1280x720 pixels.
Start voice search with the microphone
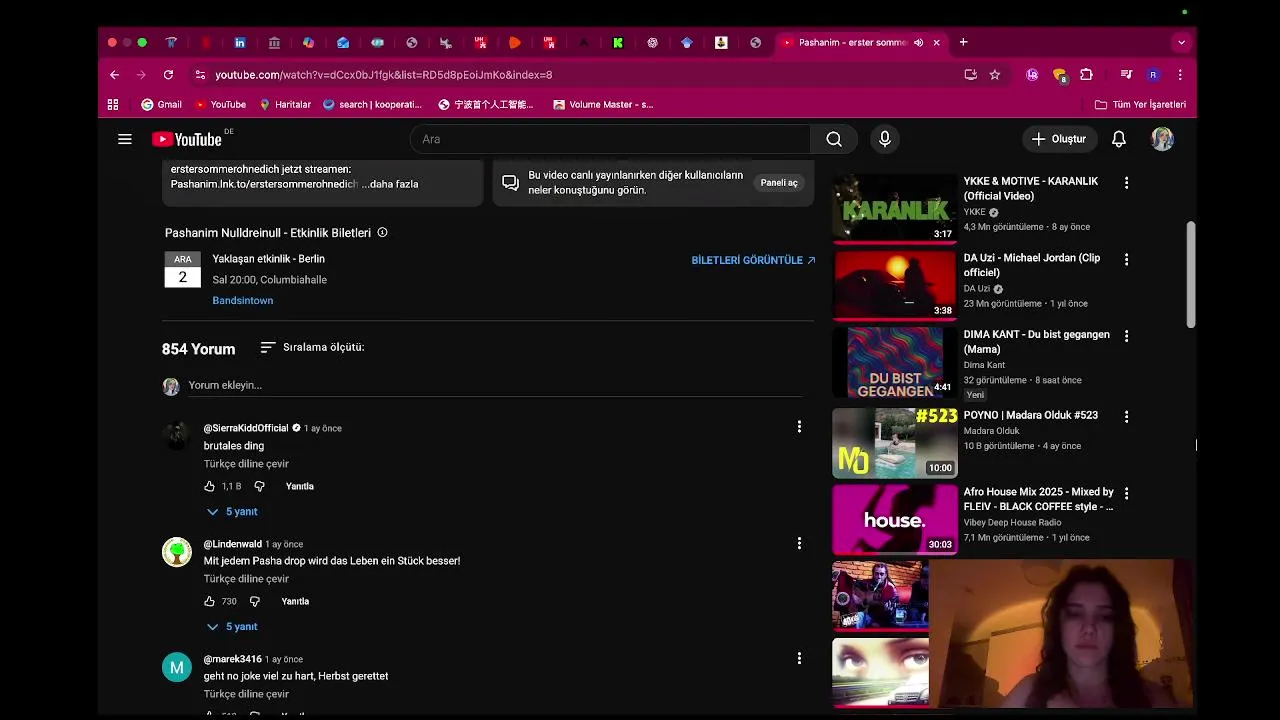tap(884, 139)
